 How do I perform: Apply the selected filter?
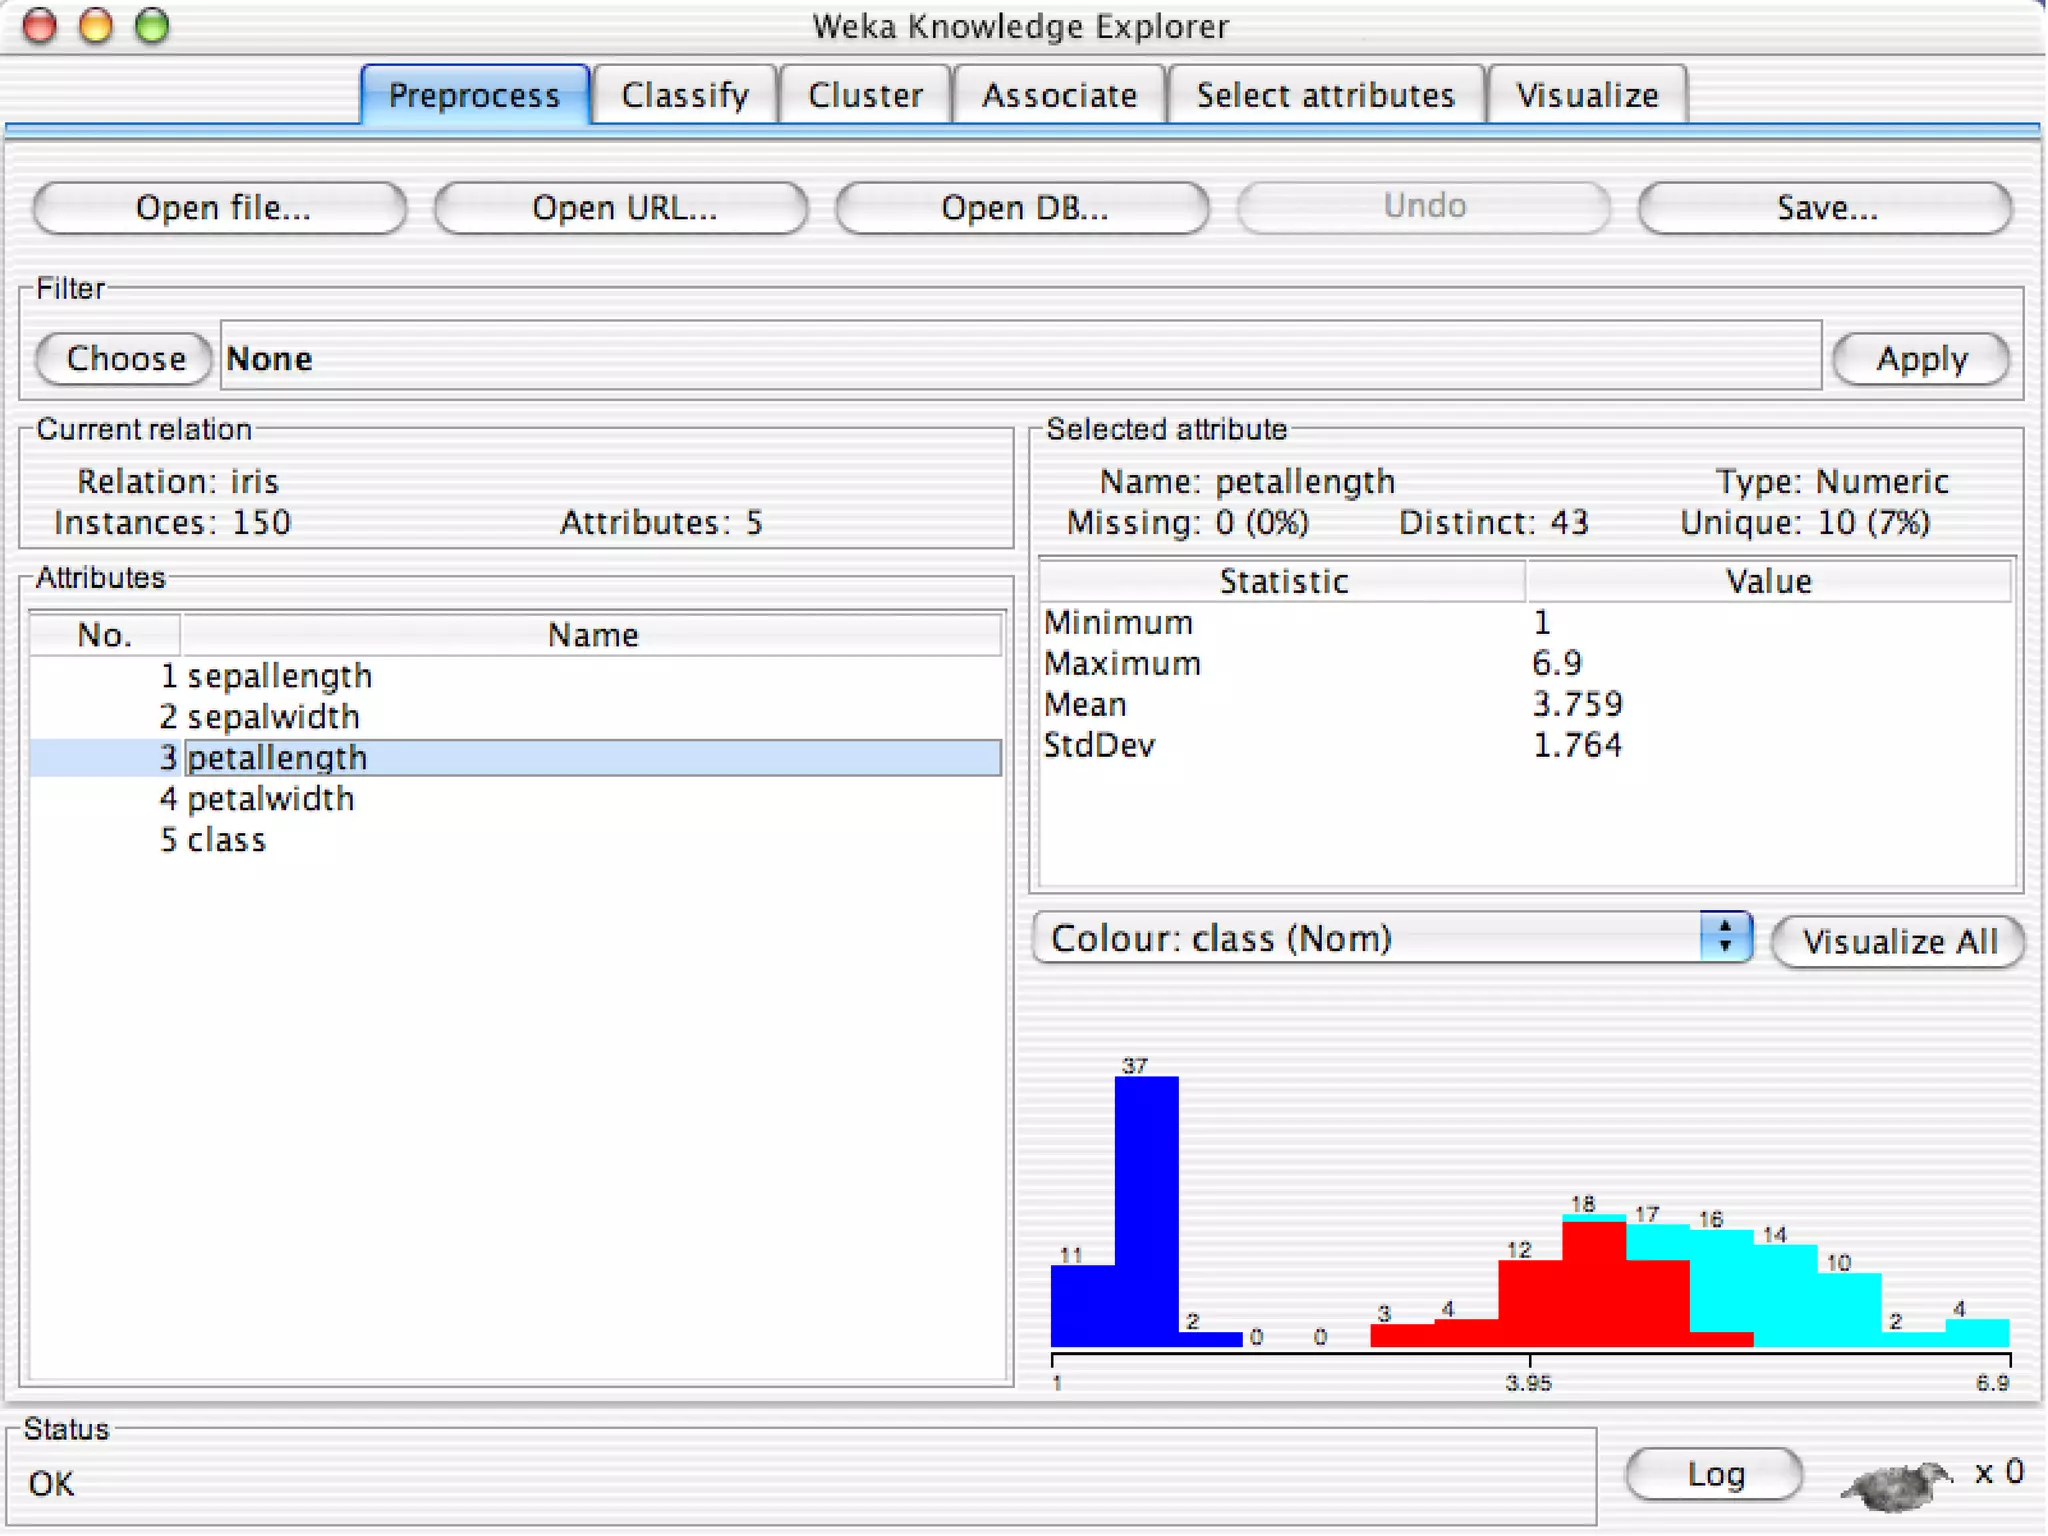point(1921,358)
